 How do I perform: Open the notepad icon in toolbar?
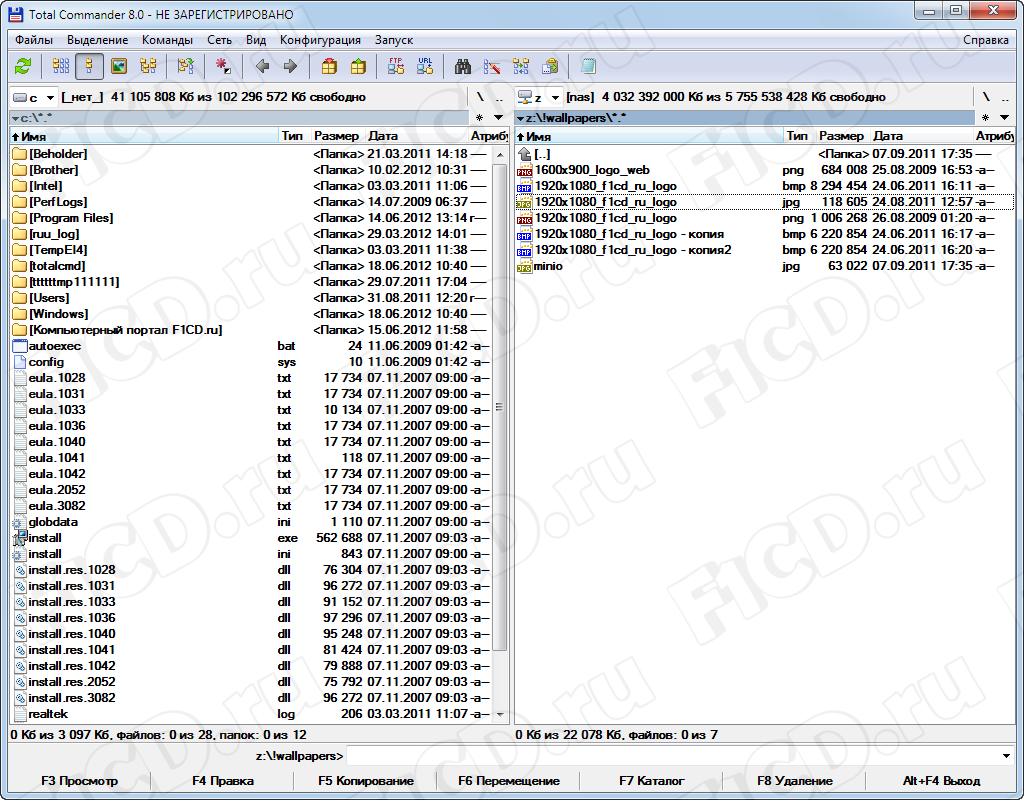coord(588,66)
